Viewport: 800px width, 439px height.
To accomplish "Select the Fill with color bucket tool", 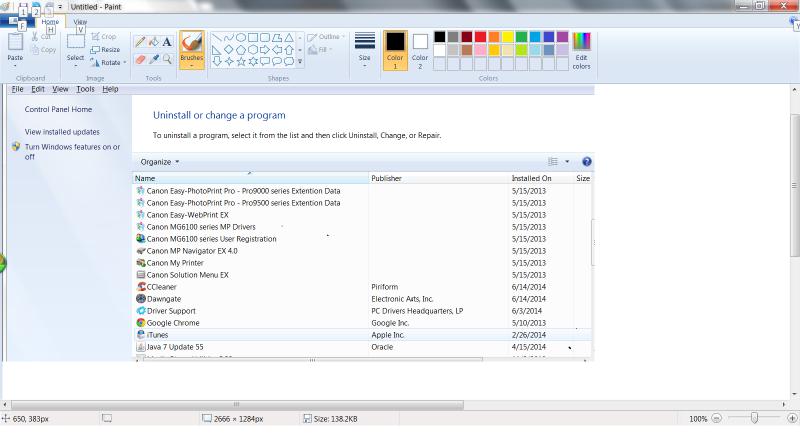I will (x=154, y=42).
